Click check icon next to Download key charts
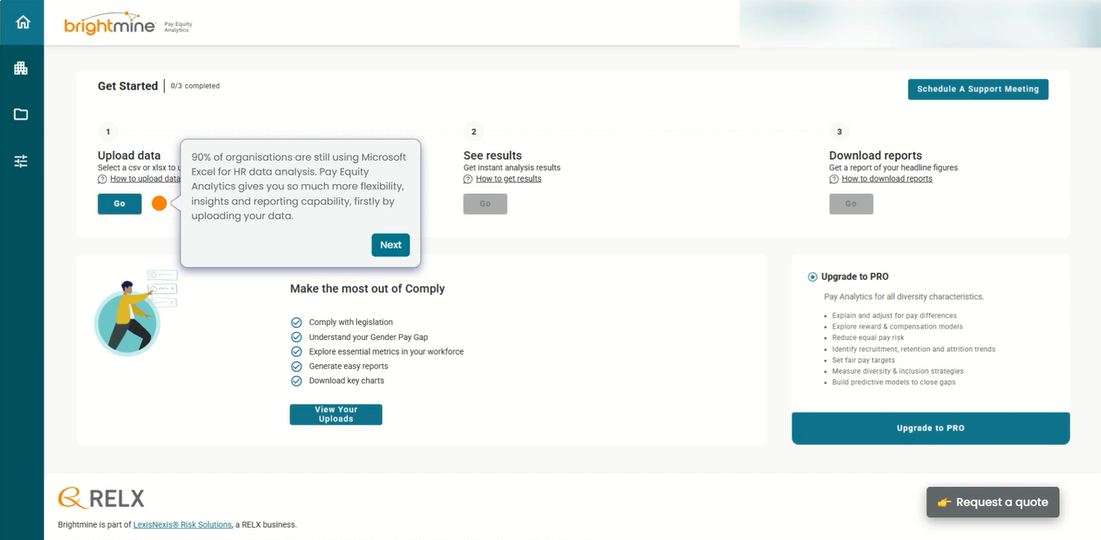Screen dimensions: 1101x540 coord(296,381)
